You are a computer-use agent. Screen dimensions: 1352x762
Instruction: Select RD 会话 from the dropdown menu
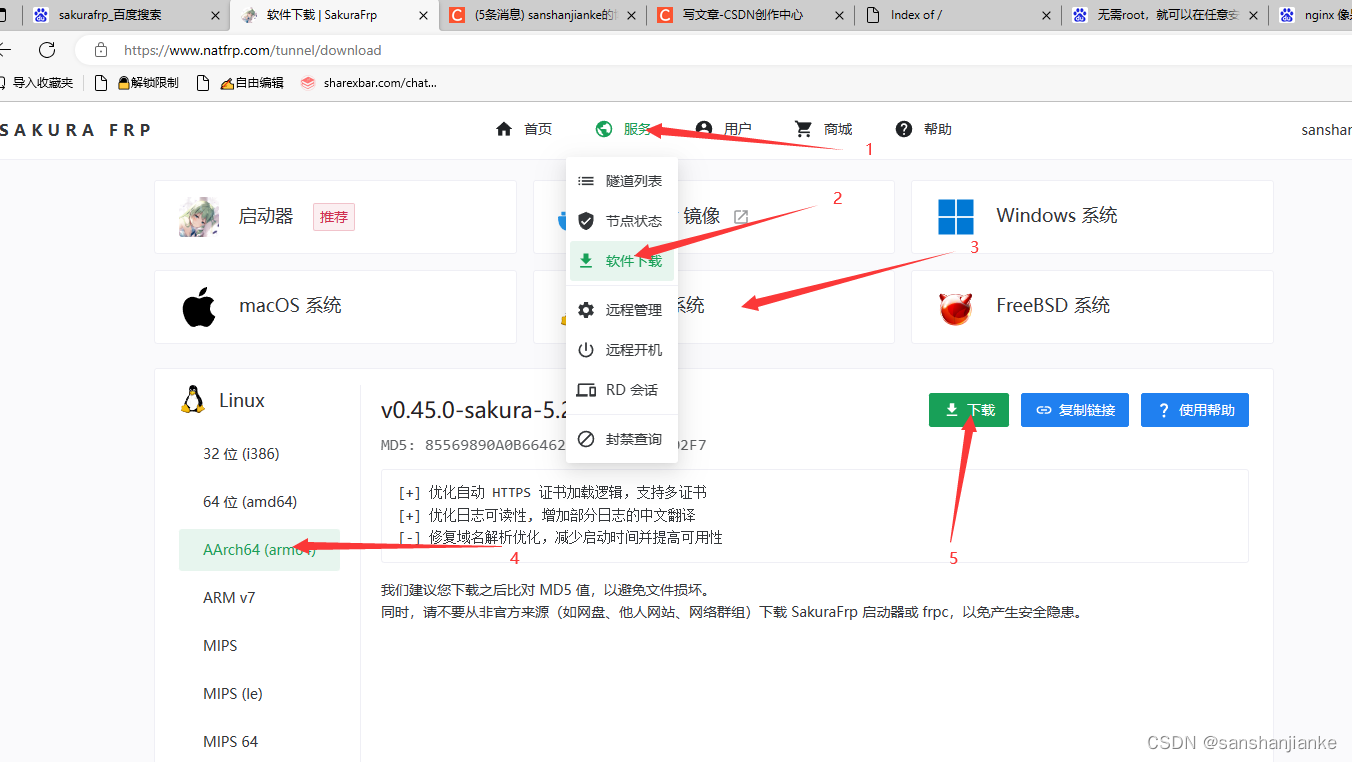pos(622,390)
